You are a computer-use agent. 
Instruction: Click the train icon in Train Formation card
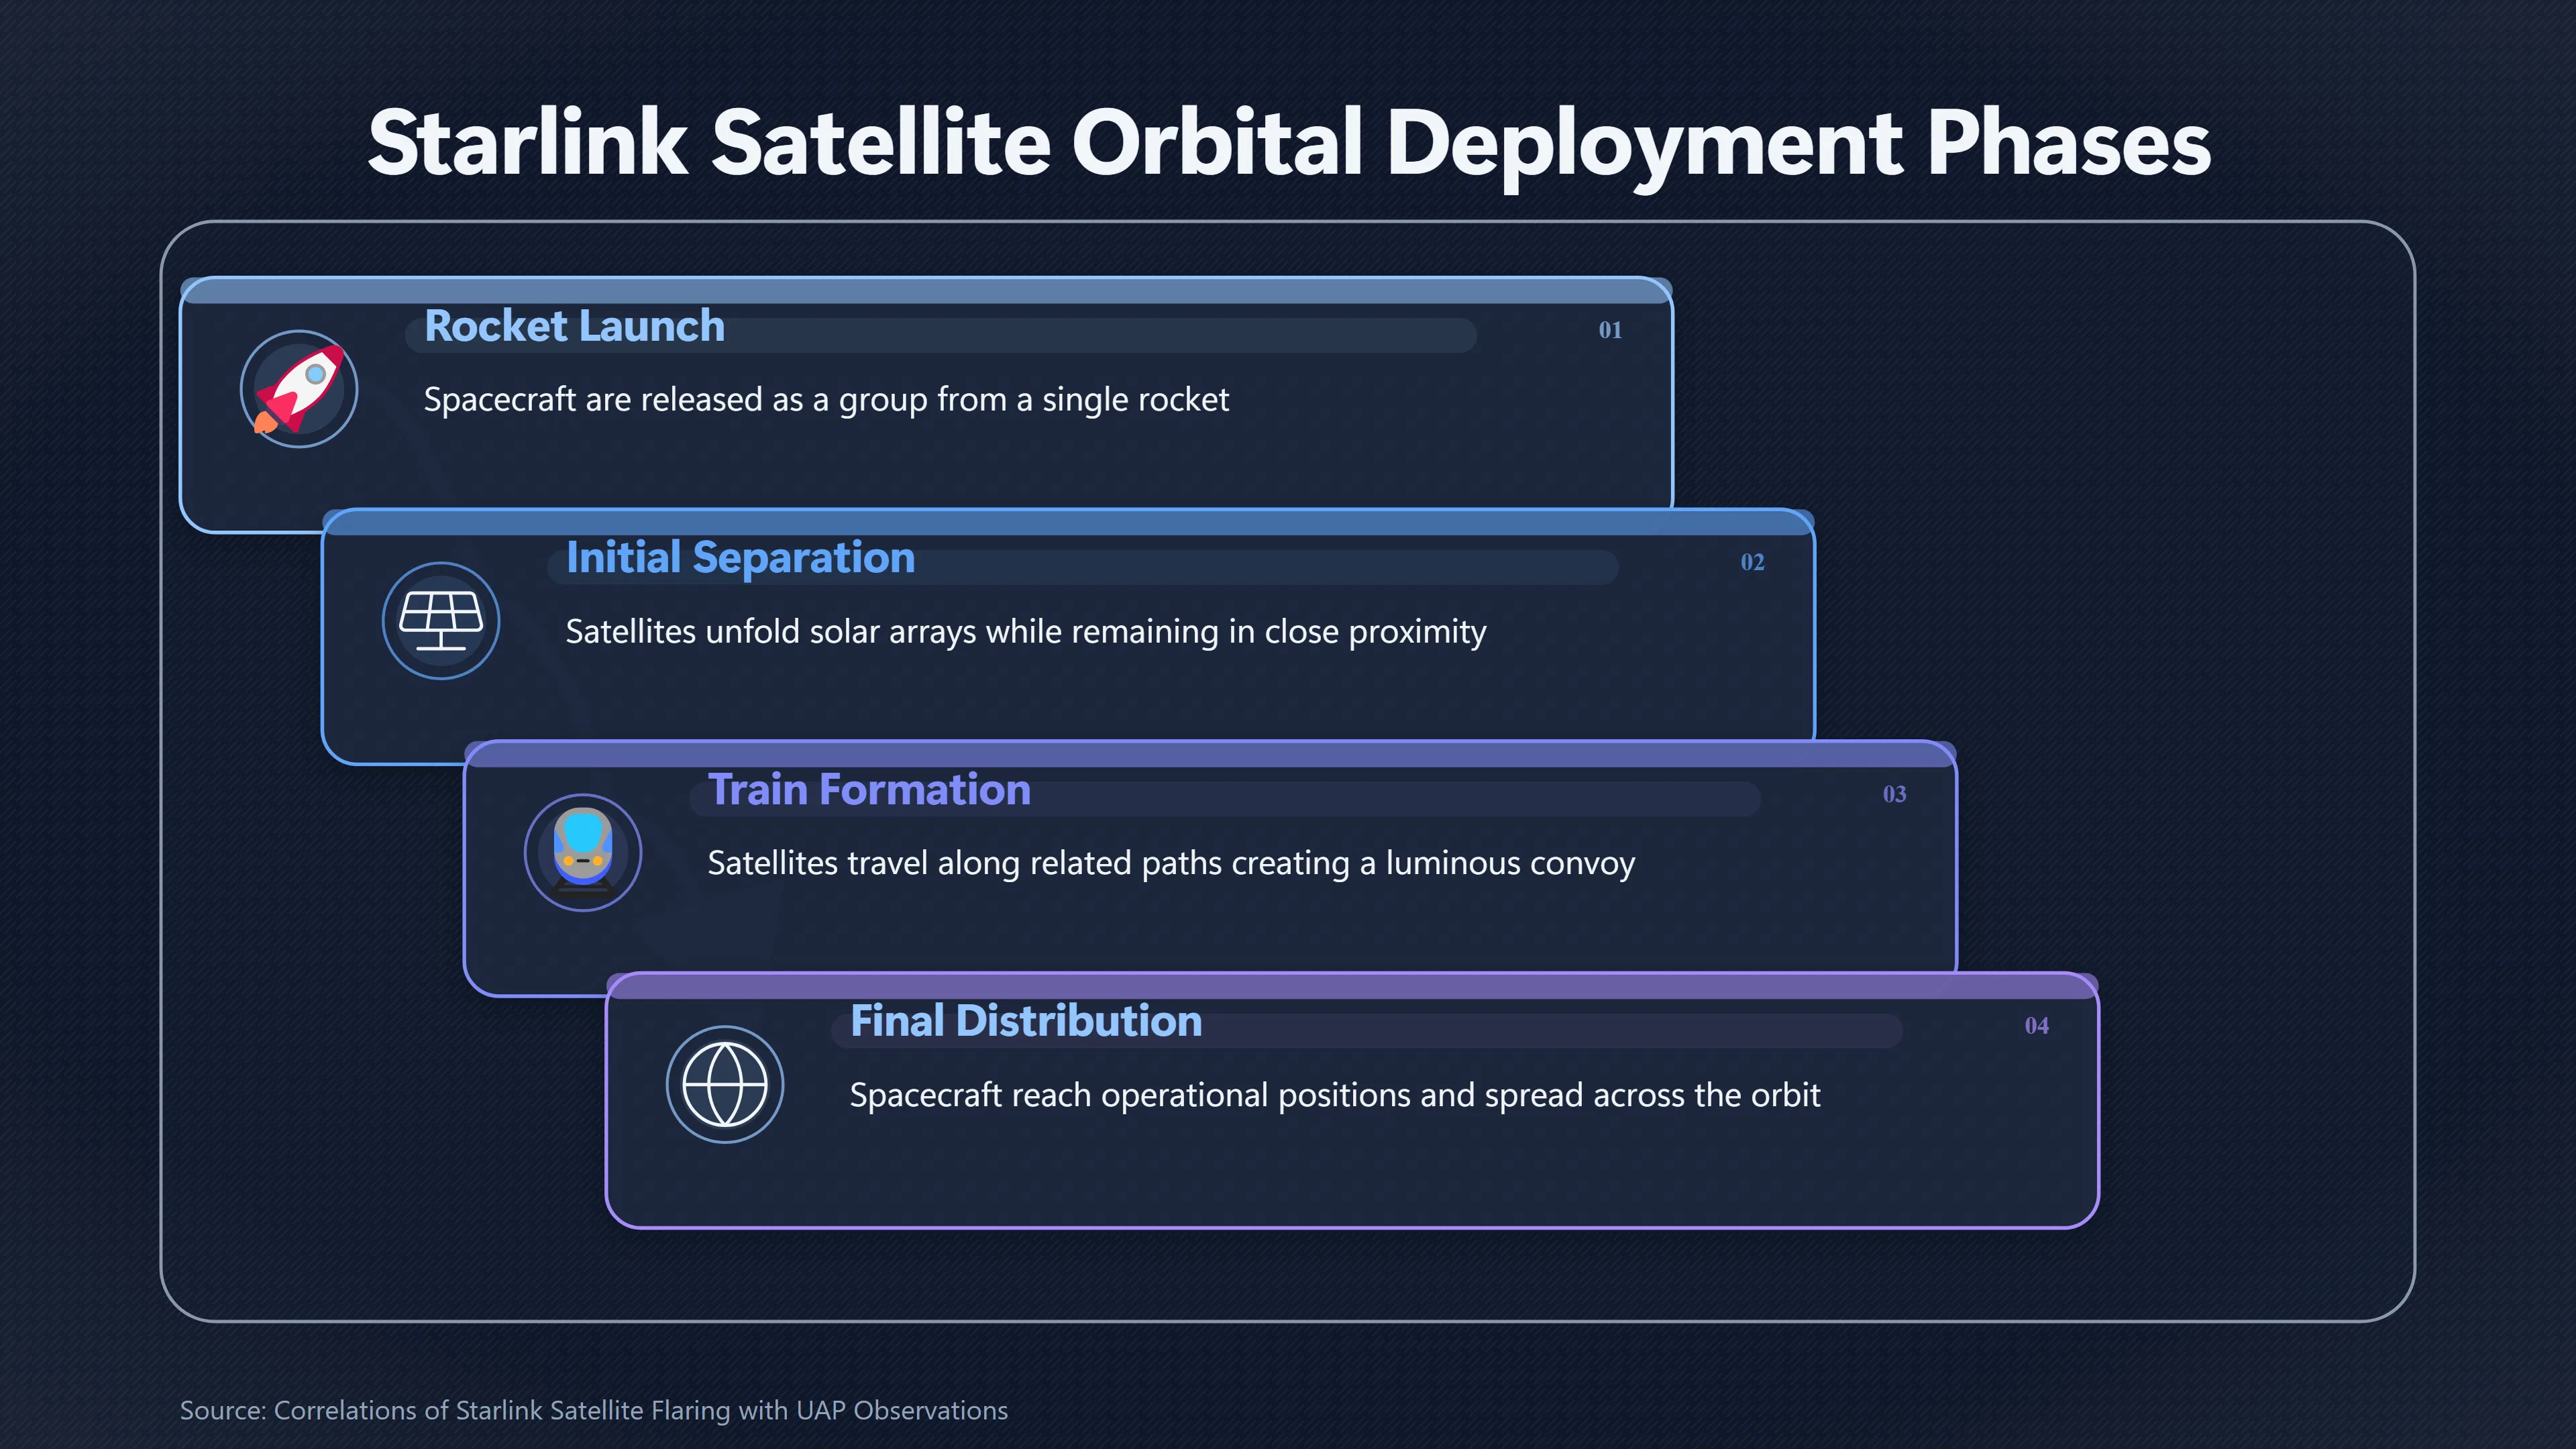click(583, 853)
